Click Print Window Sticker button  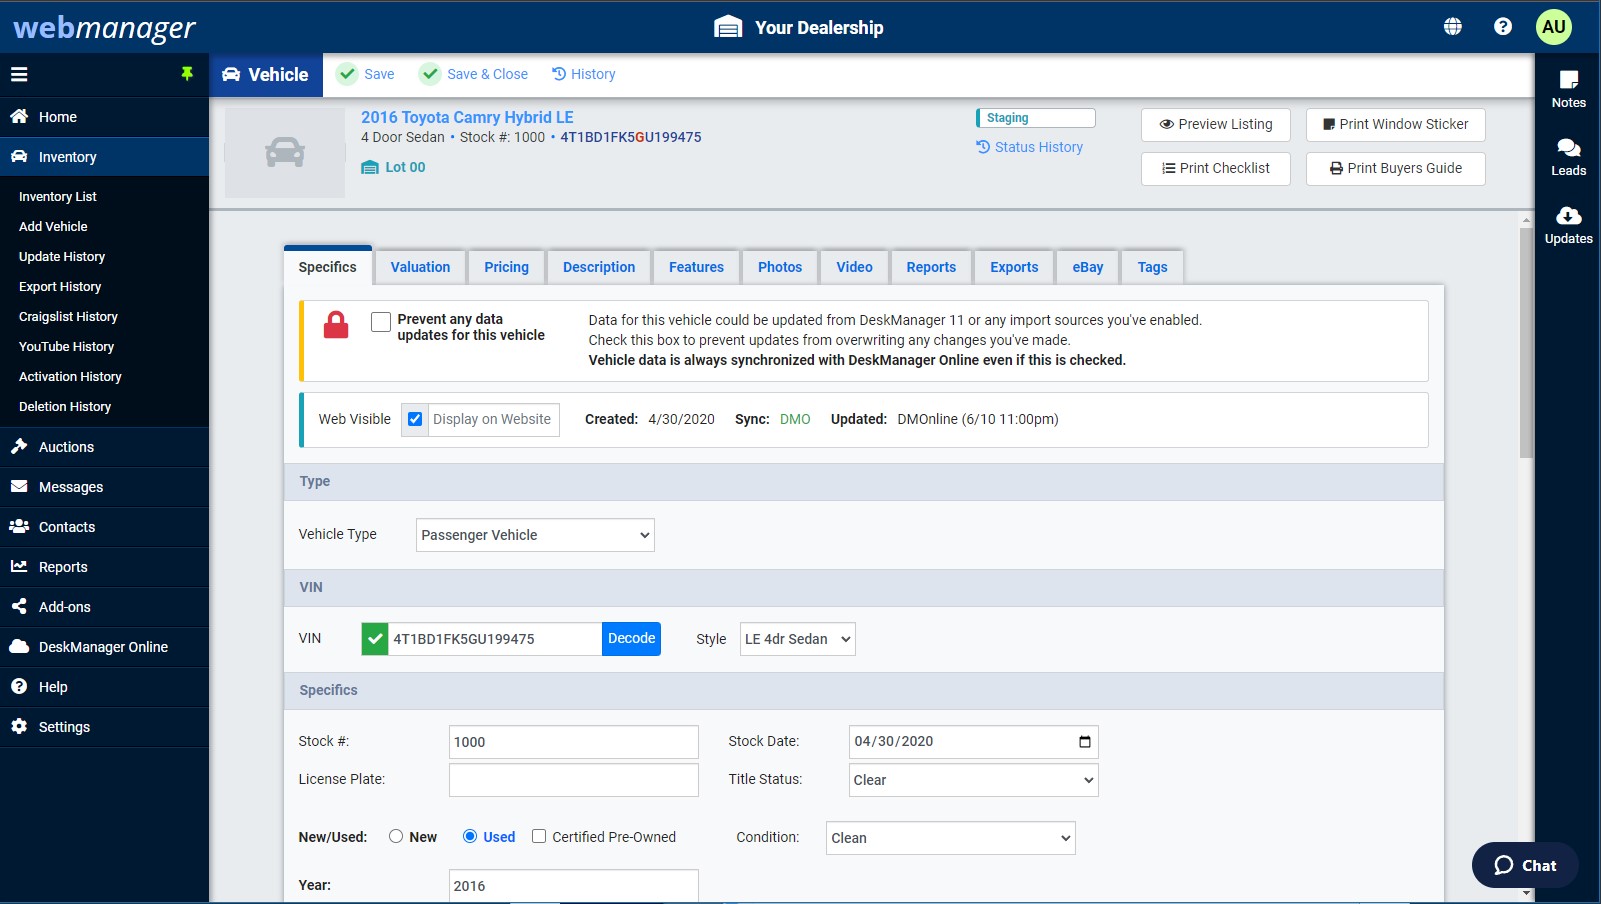(1396, 125)
